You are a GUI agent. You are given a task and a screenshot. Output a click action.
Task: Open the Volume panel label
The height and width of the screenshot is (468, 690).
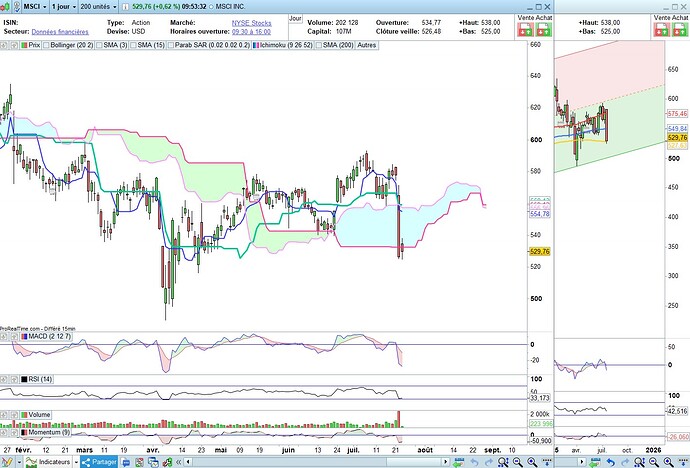coord(36,415)
